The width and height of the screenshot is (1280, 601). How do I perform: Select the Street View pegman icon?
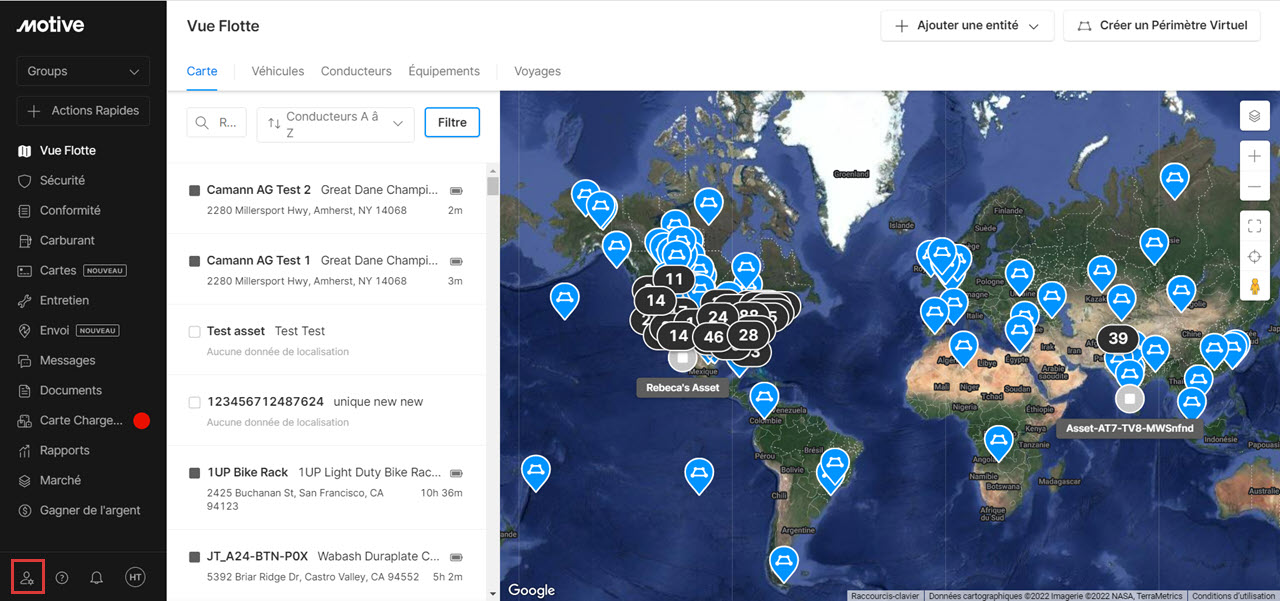coord(1255,287)
